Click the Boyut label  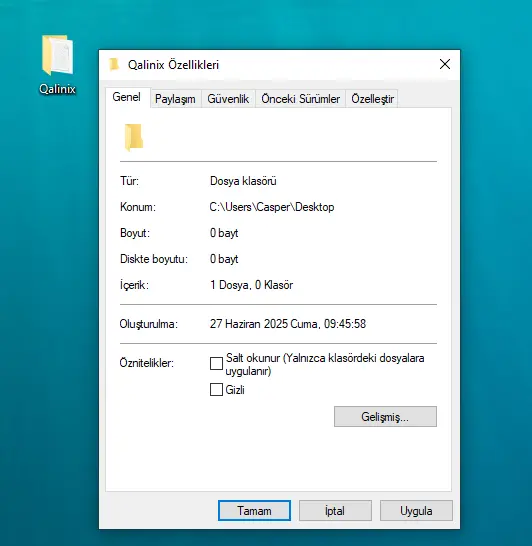[x=135, y=233]
